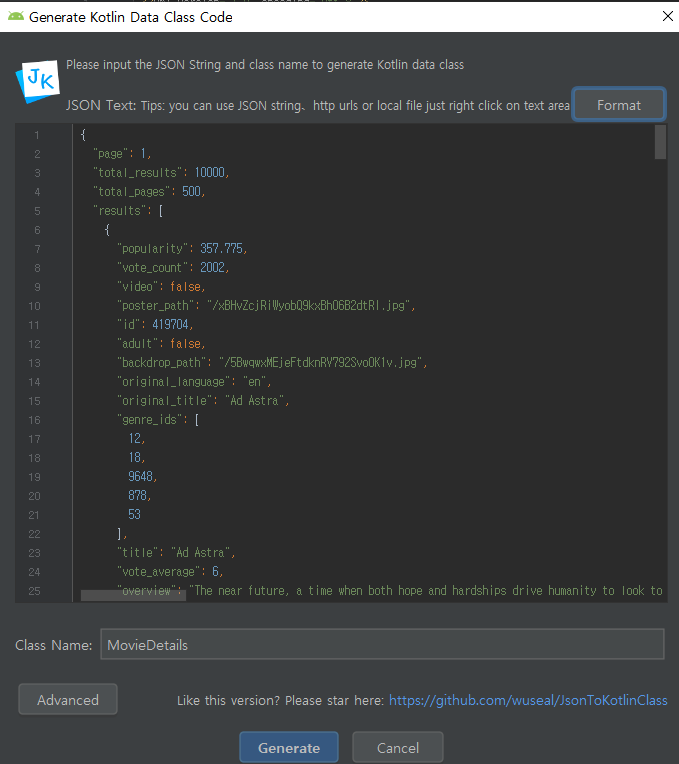The height and width of the screenshot is (764, 679).
Task: Close the Generate Kotlin Data Class dialog
Action: pyautogui.click(x=667, y=16)
